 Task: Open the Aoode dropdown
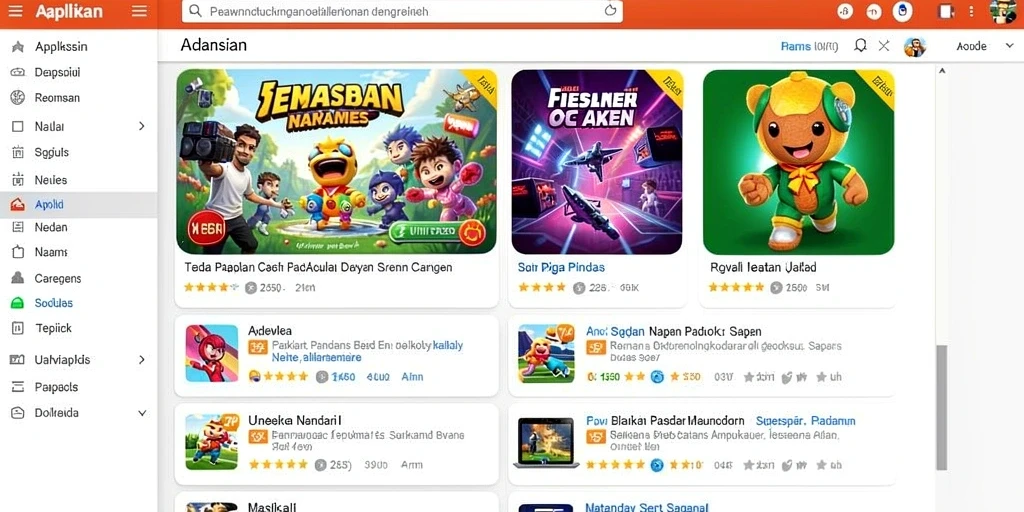click(x=984, y=46)
